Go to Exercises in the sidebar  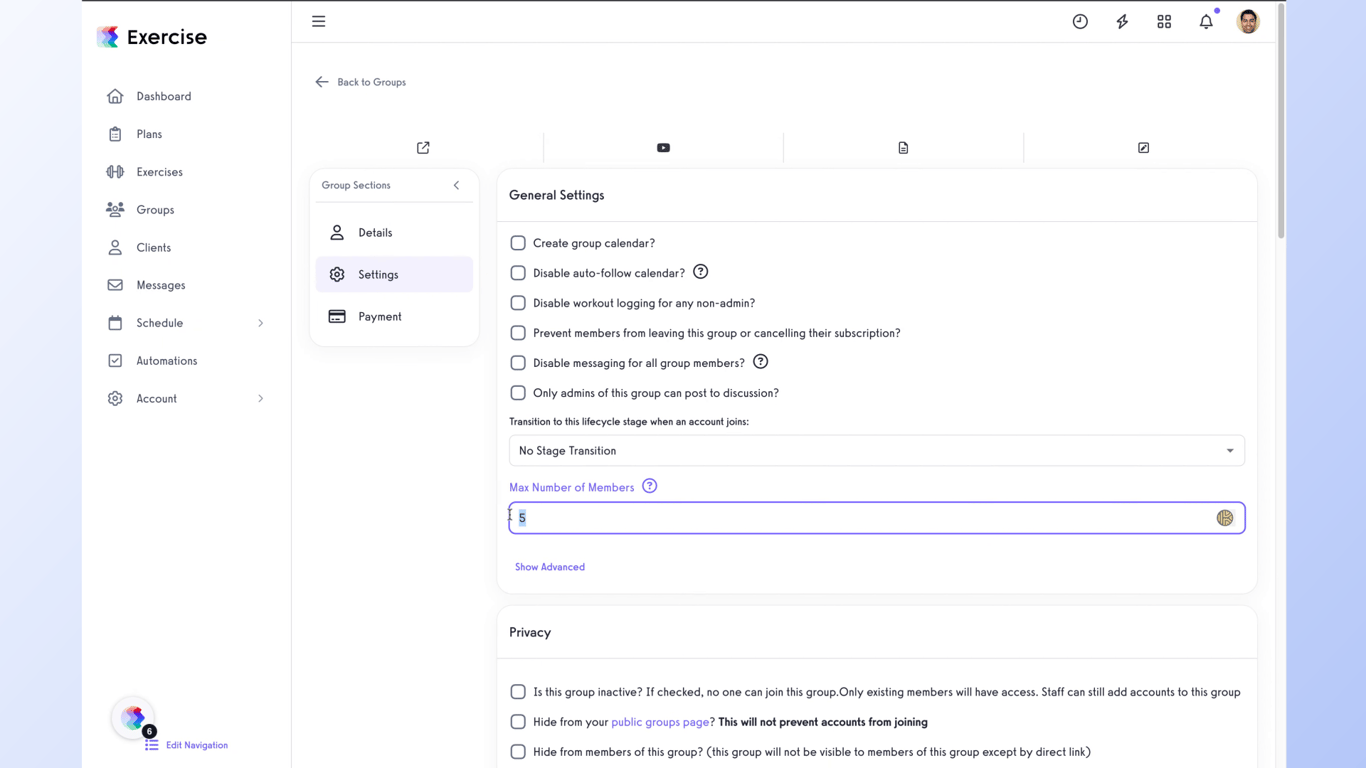pyautogui.click(x=159, y=172)
